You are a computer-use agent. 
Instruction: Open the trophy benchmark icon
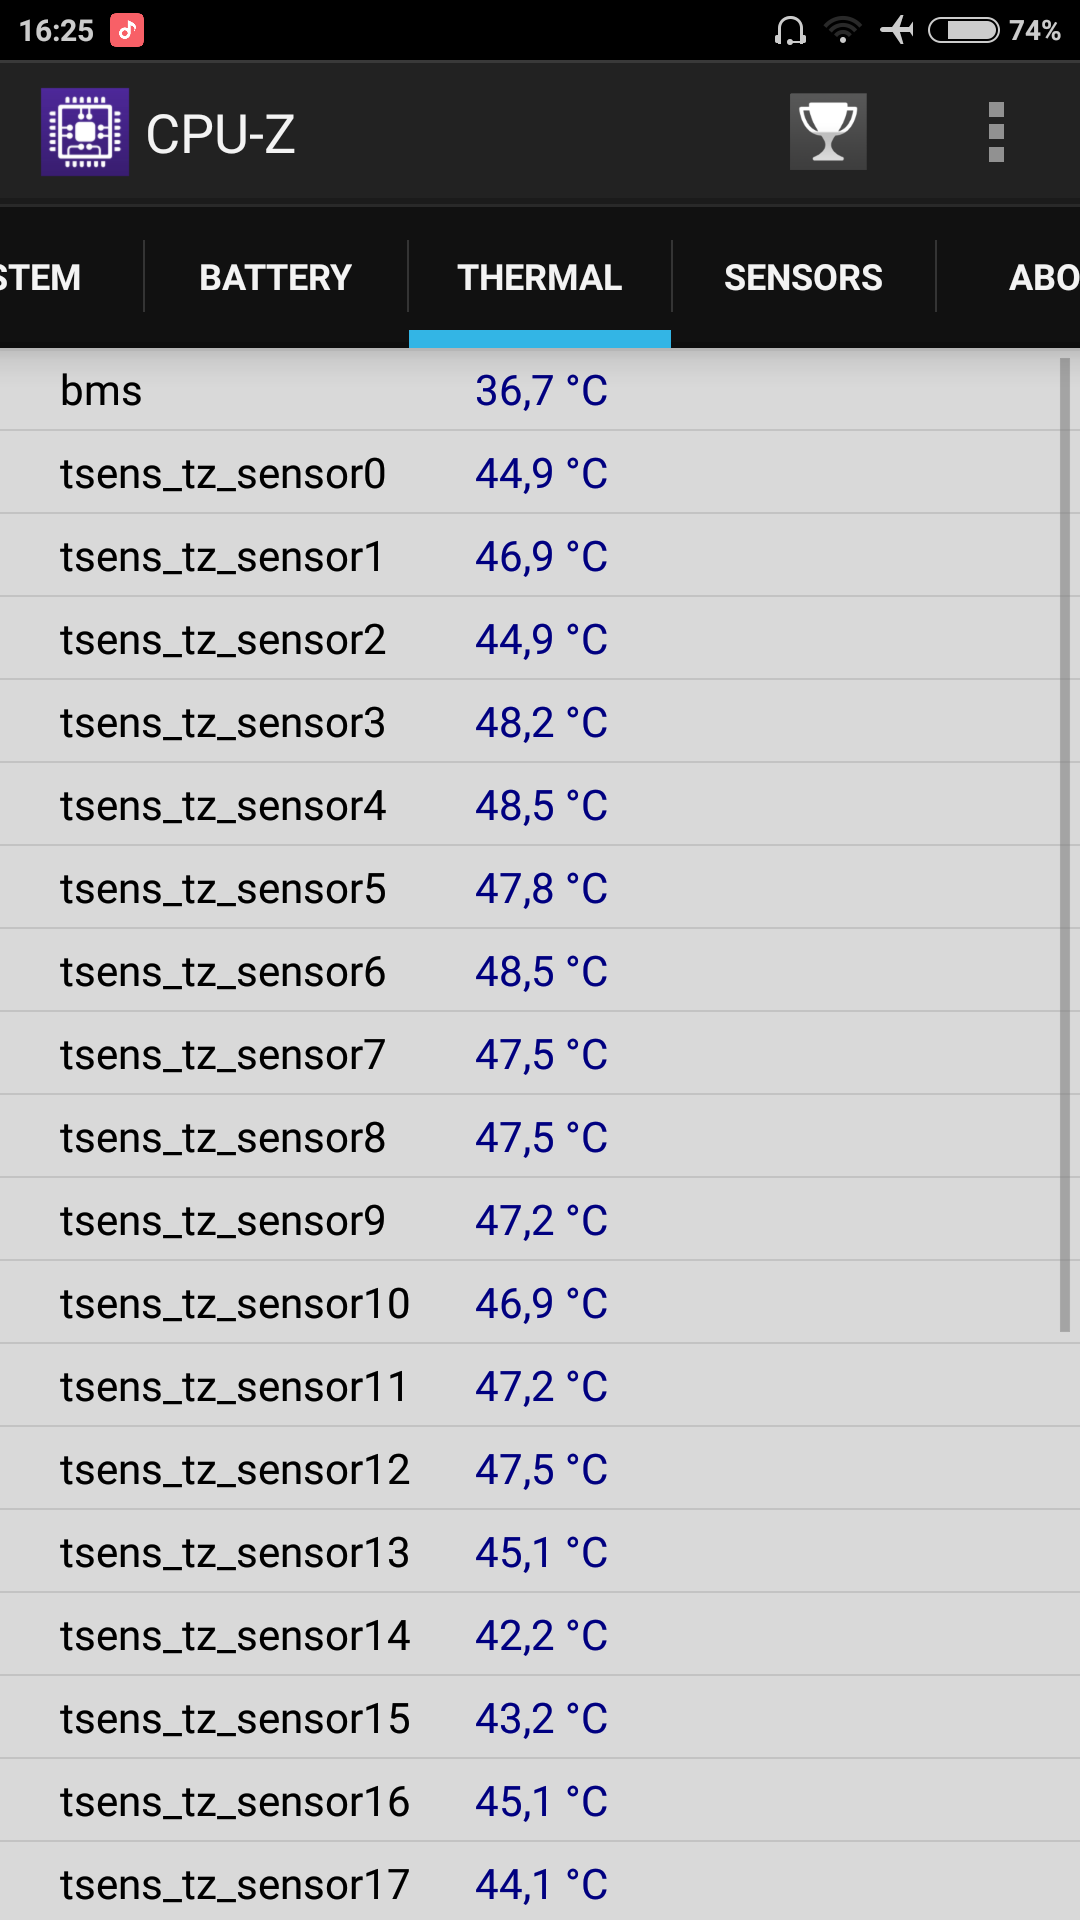tap(828, 132)
